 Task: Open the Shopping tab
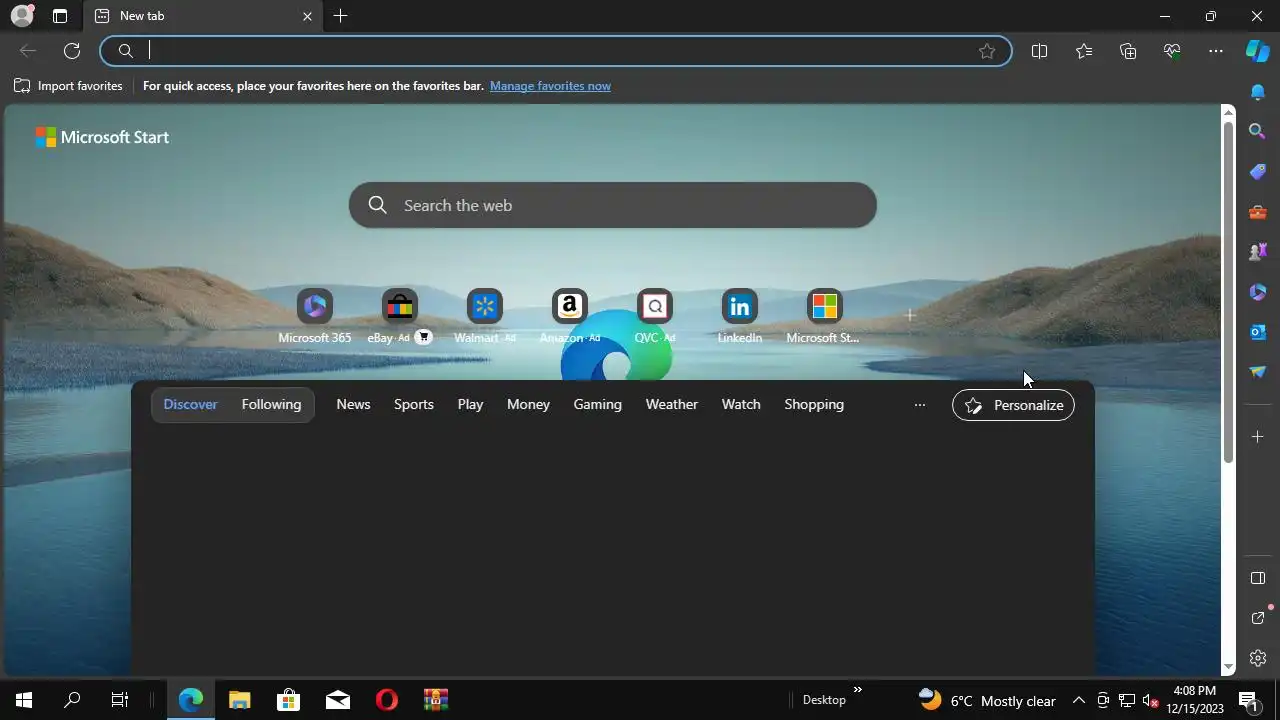pos(814,404)
